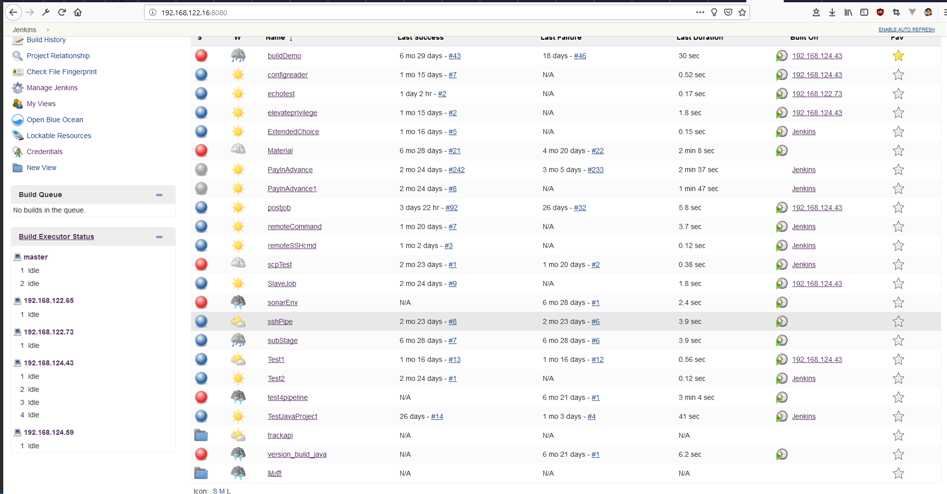The width and height of the screenshot is (947, 494).
Task: Open My Views in the sidebar
Action: 41,104
